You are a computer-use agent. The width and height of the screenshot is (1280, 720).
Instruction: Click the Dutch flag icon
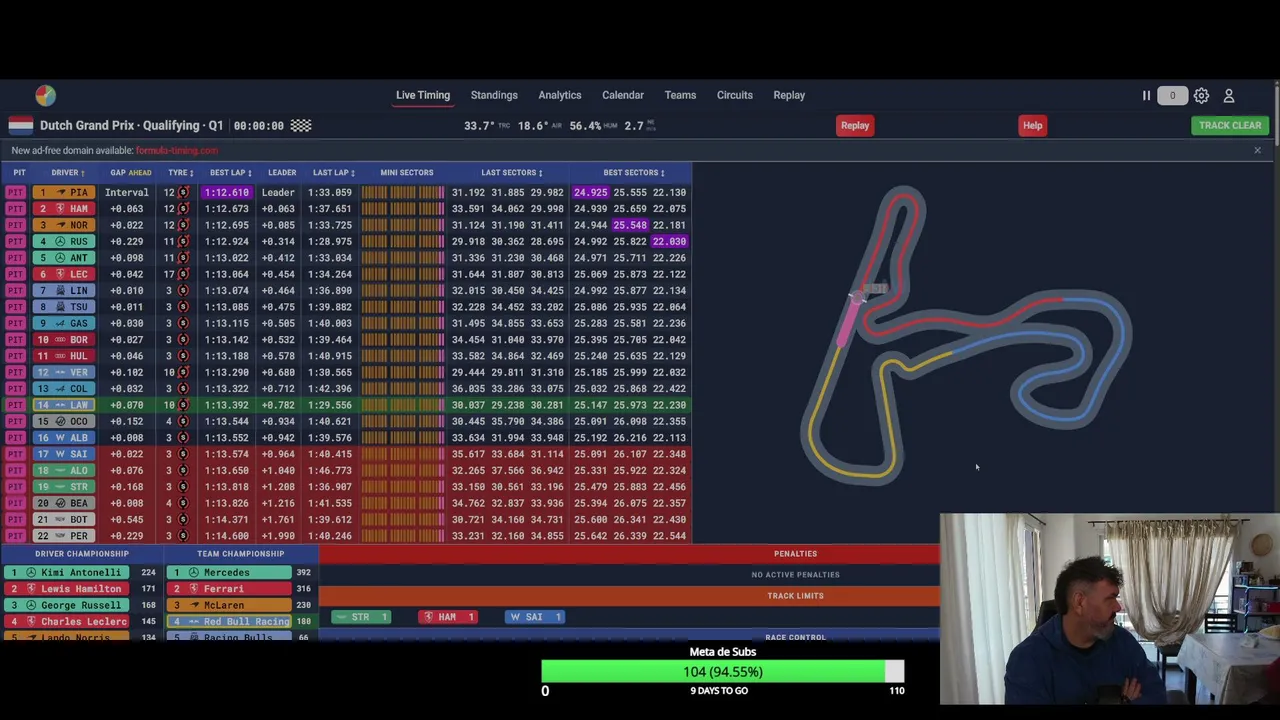pos(21,125)
